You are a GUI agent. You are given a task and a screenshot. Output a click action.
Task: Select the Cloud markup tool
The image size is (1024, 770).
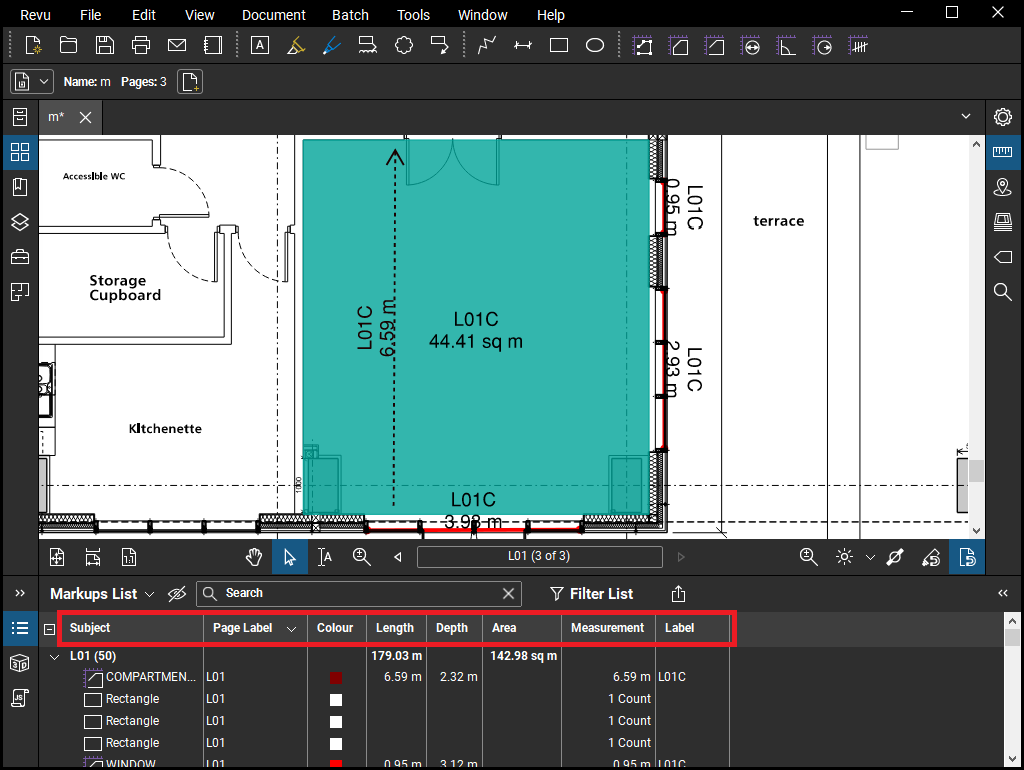404,46
